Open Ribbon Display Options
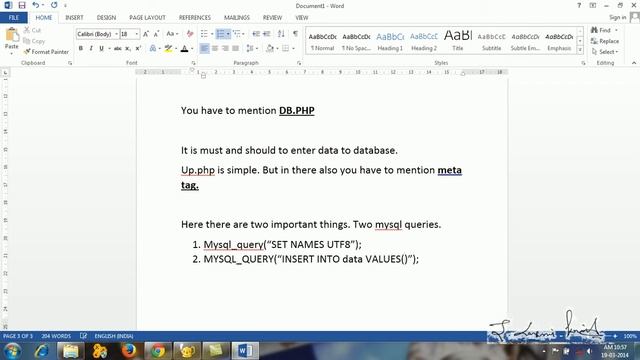The height and width of the screenshot is (360, 640). (x=593, y=6)
